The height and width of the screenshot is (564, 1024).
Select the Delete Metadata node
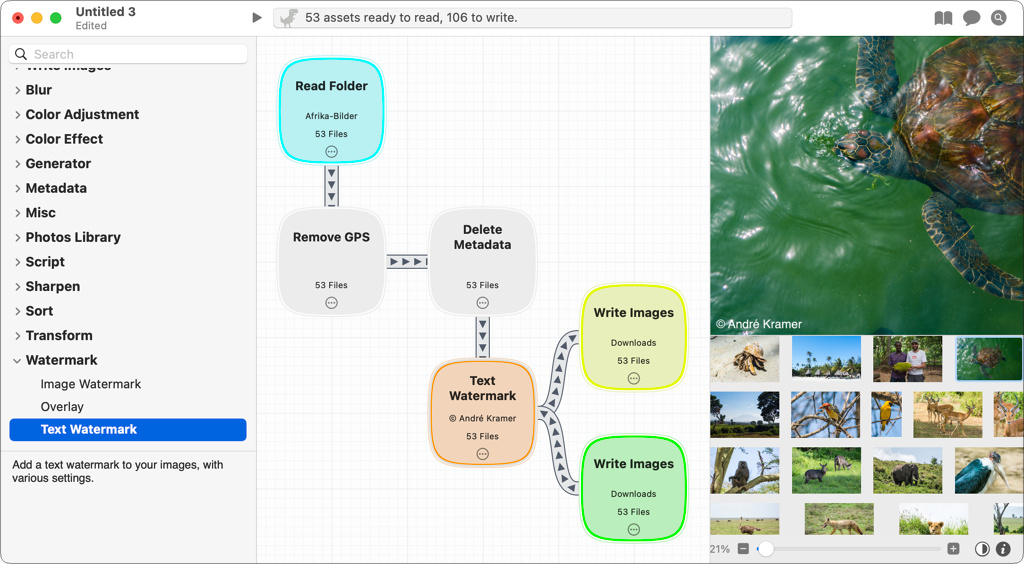click(483, 262)
